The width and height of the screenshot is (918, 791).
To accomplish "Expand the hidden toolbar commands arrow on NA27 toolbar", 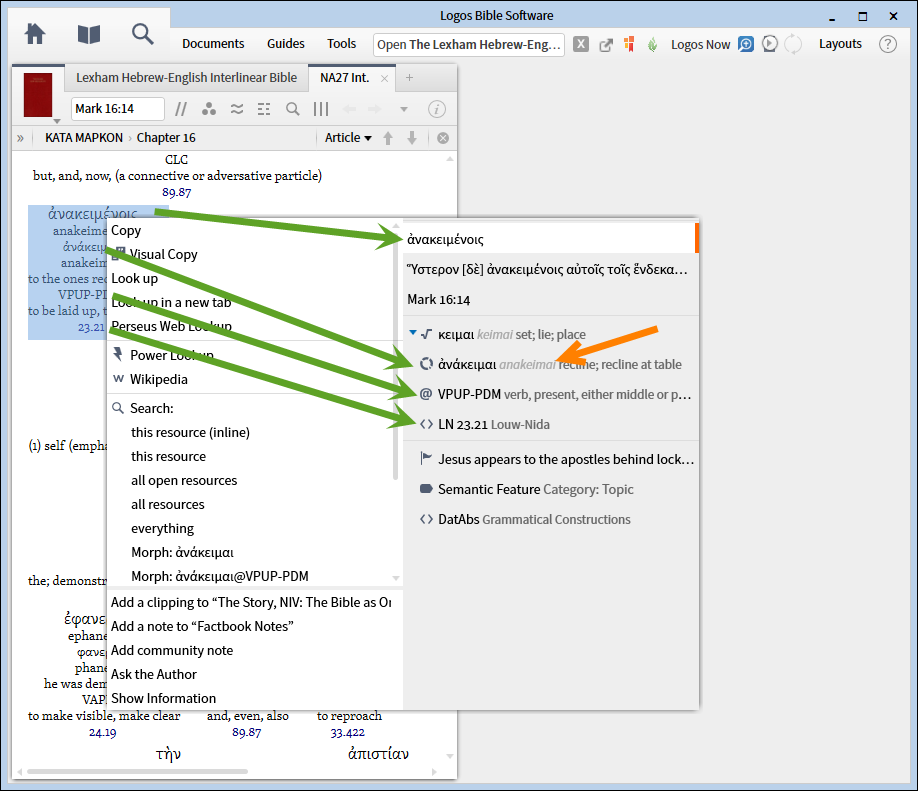I will tap(404, 109).
